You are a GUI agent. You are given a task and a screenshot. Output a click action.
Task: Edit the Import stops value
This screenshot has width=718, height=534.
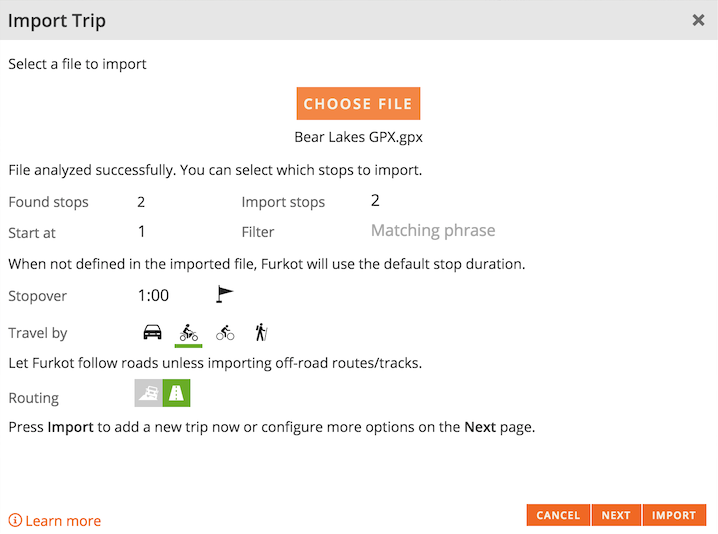[375, 201]
